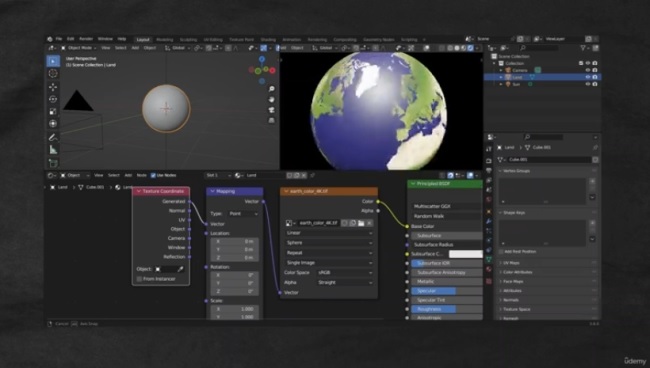Image resolution: width=650 pixels, height=368 pixels.
Task: Enable Add Rest Position checkbox
Action: (x=501, y=252)
